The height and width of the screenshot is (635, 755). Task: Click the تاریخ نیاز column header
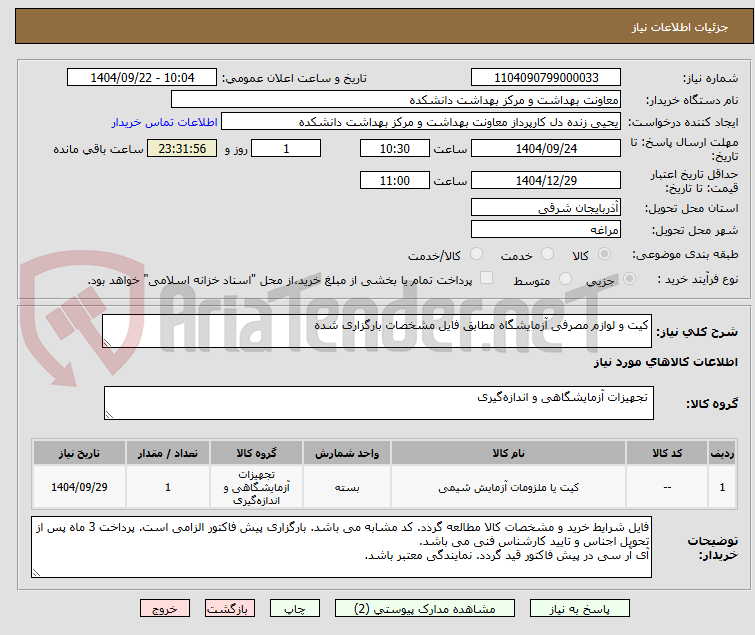pos(79,453)
